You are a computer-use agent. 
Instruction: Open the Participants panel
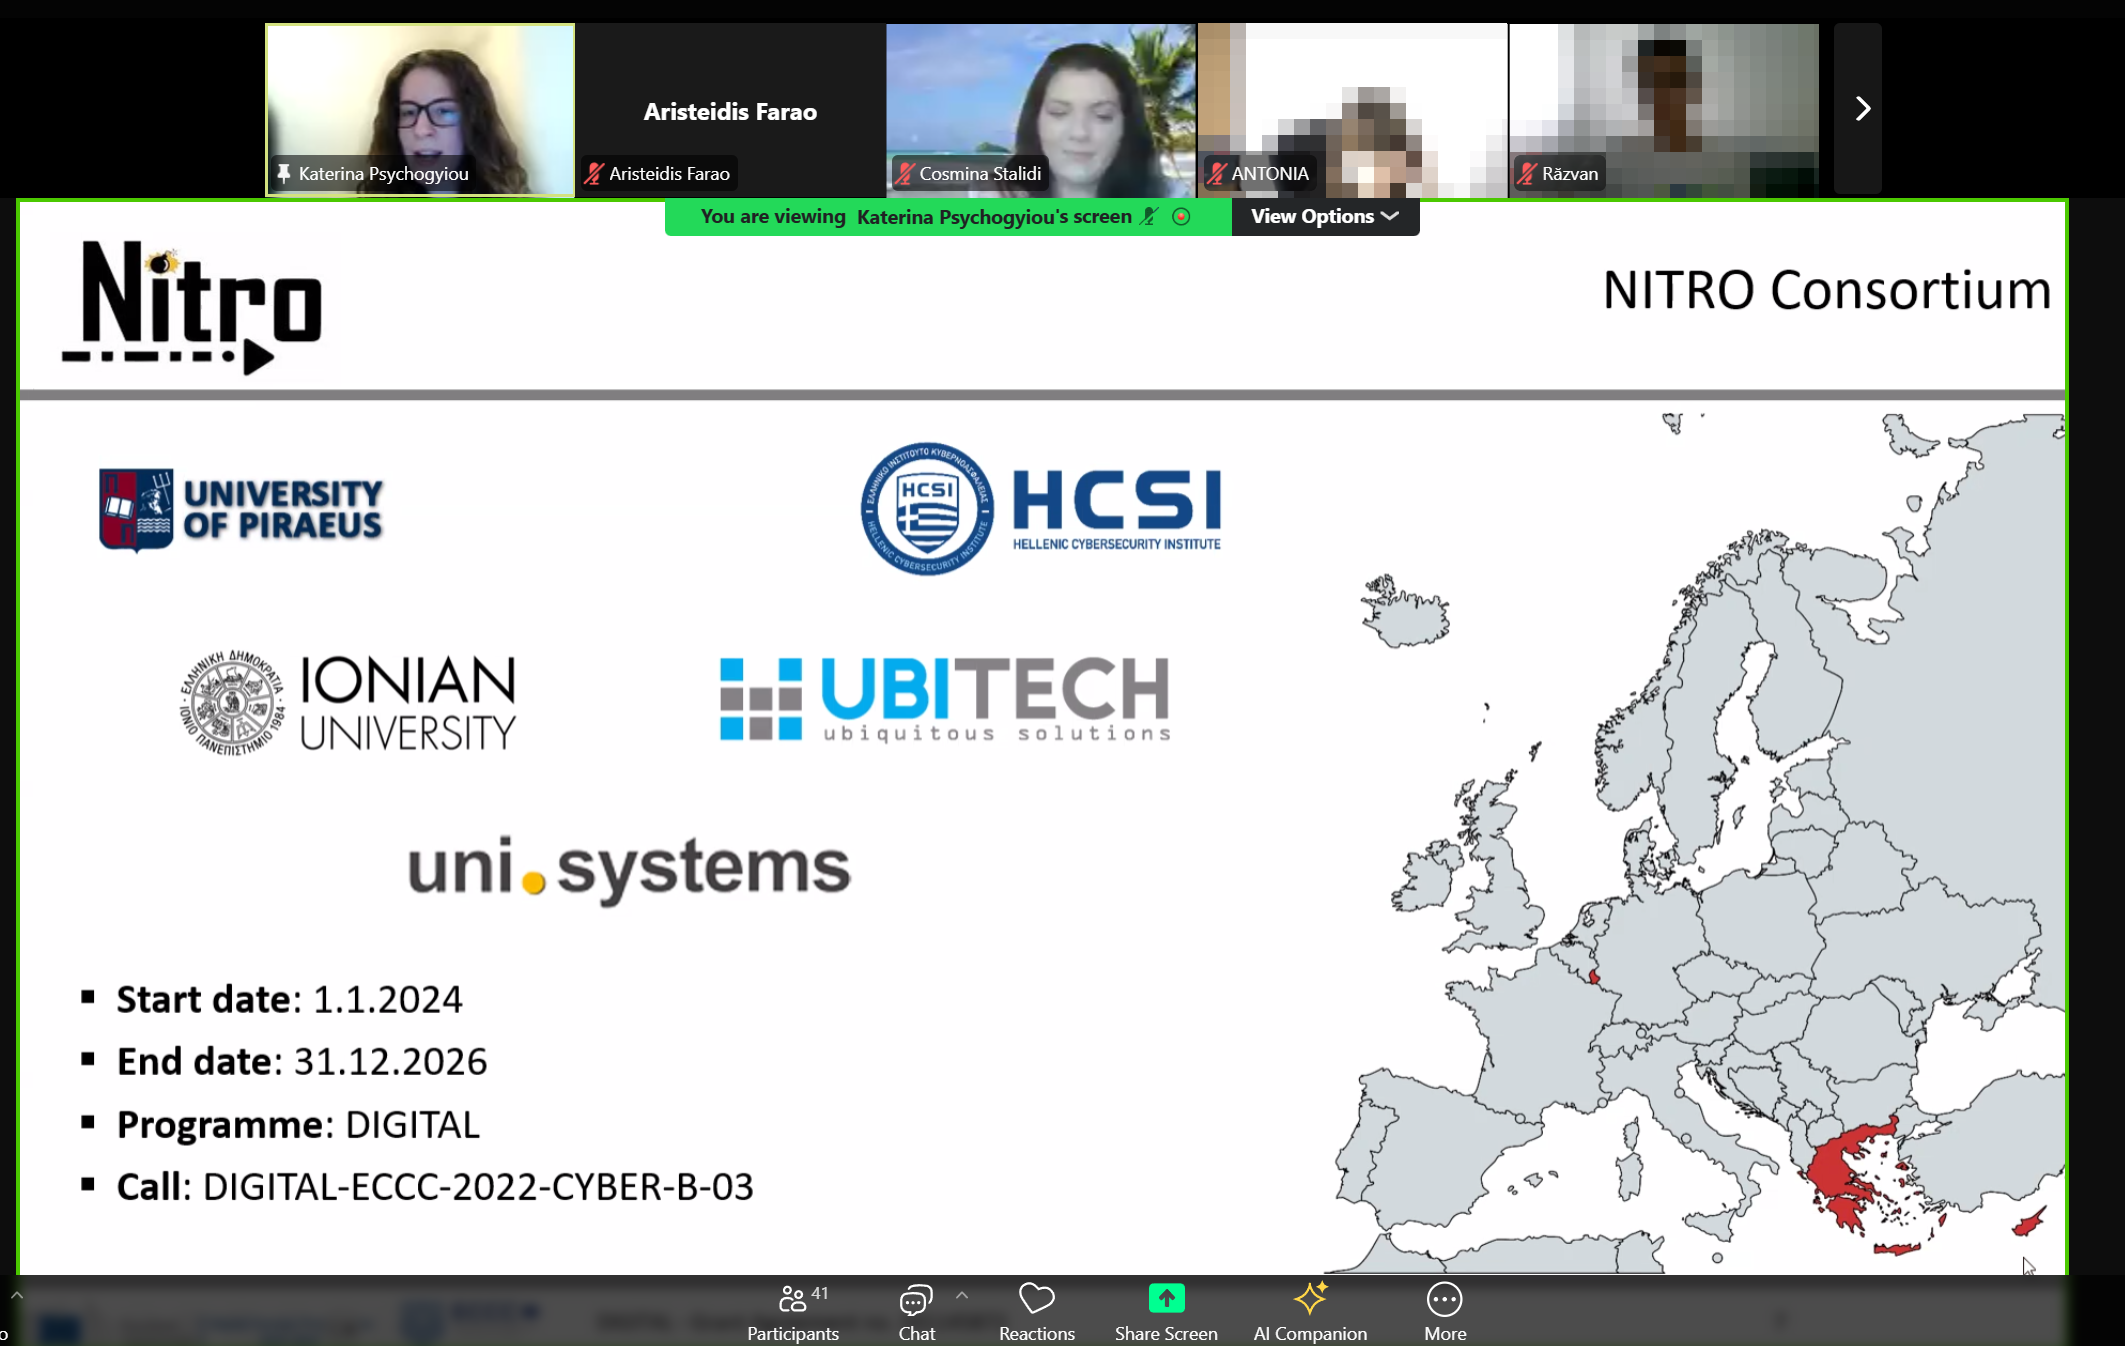[792, 1312]
